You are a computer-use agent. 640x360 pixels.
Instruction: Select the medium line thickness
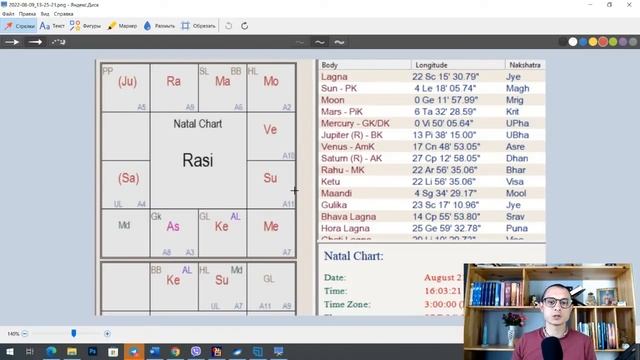(320, 42)
